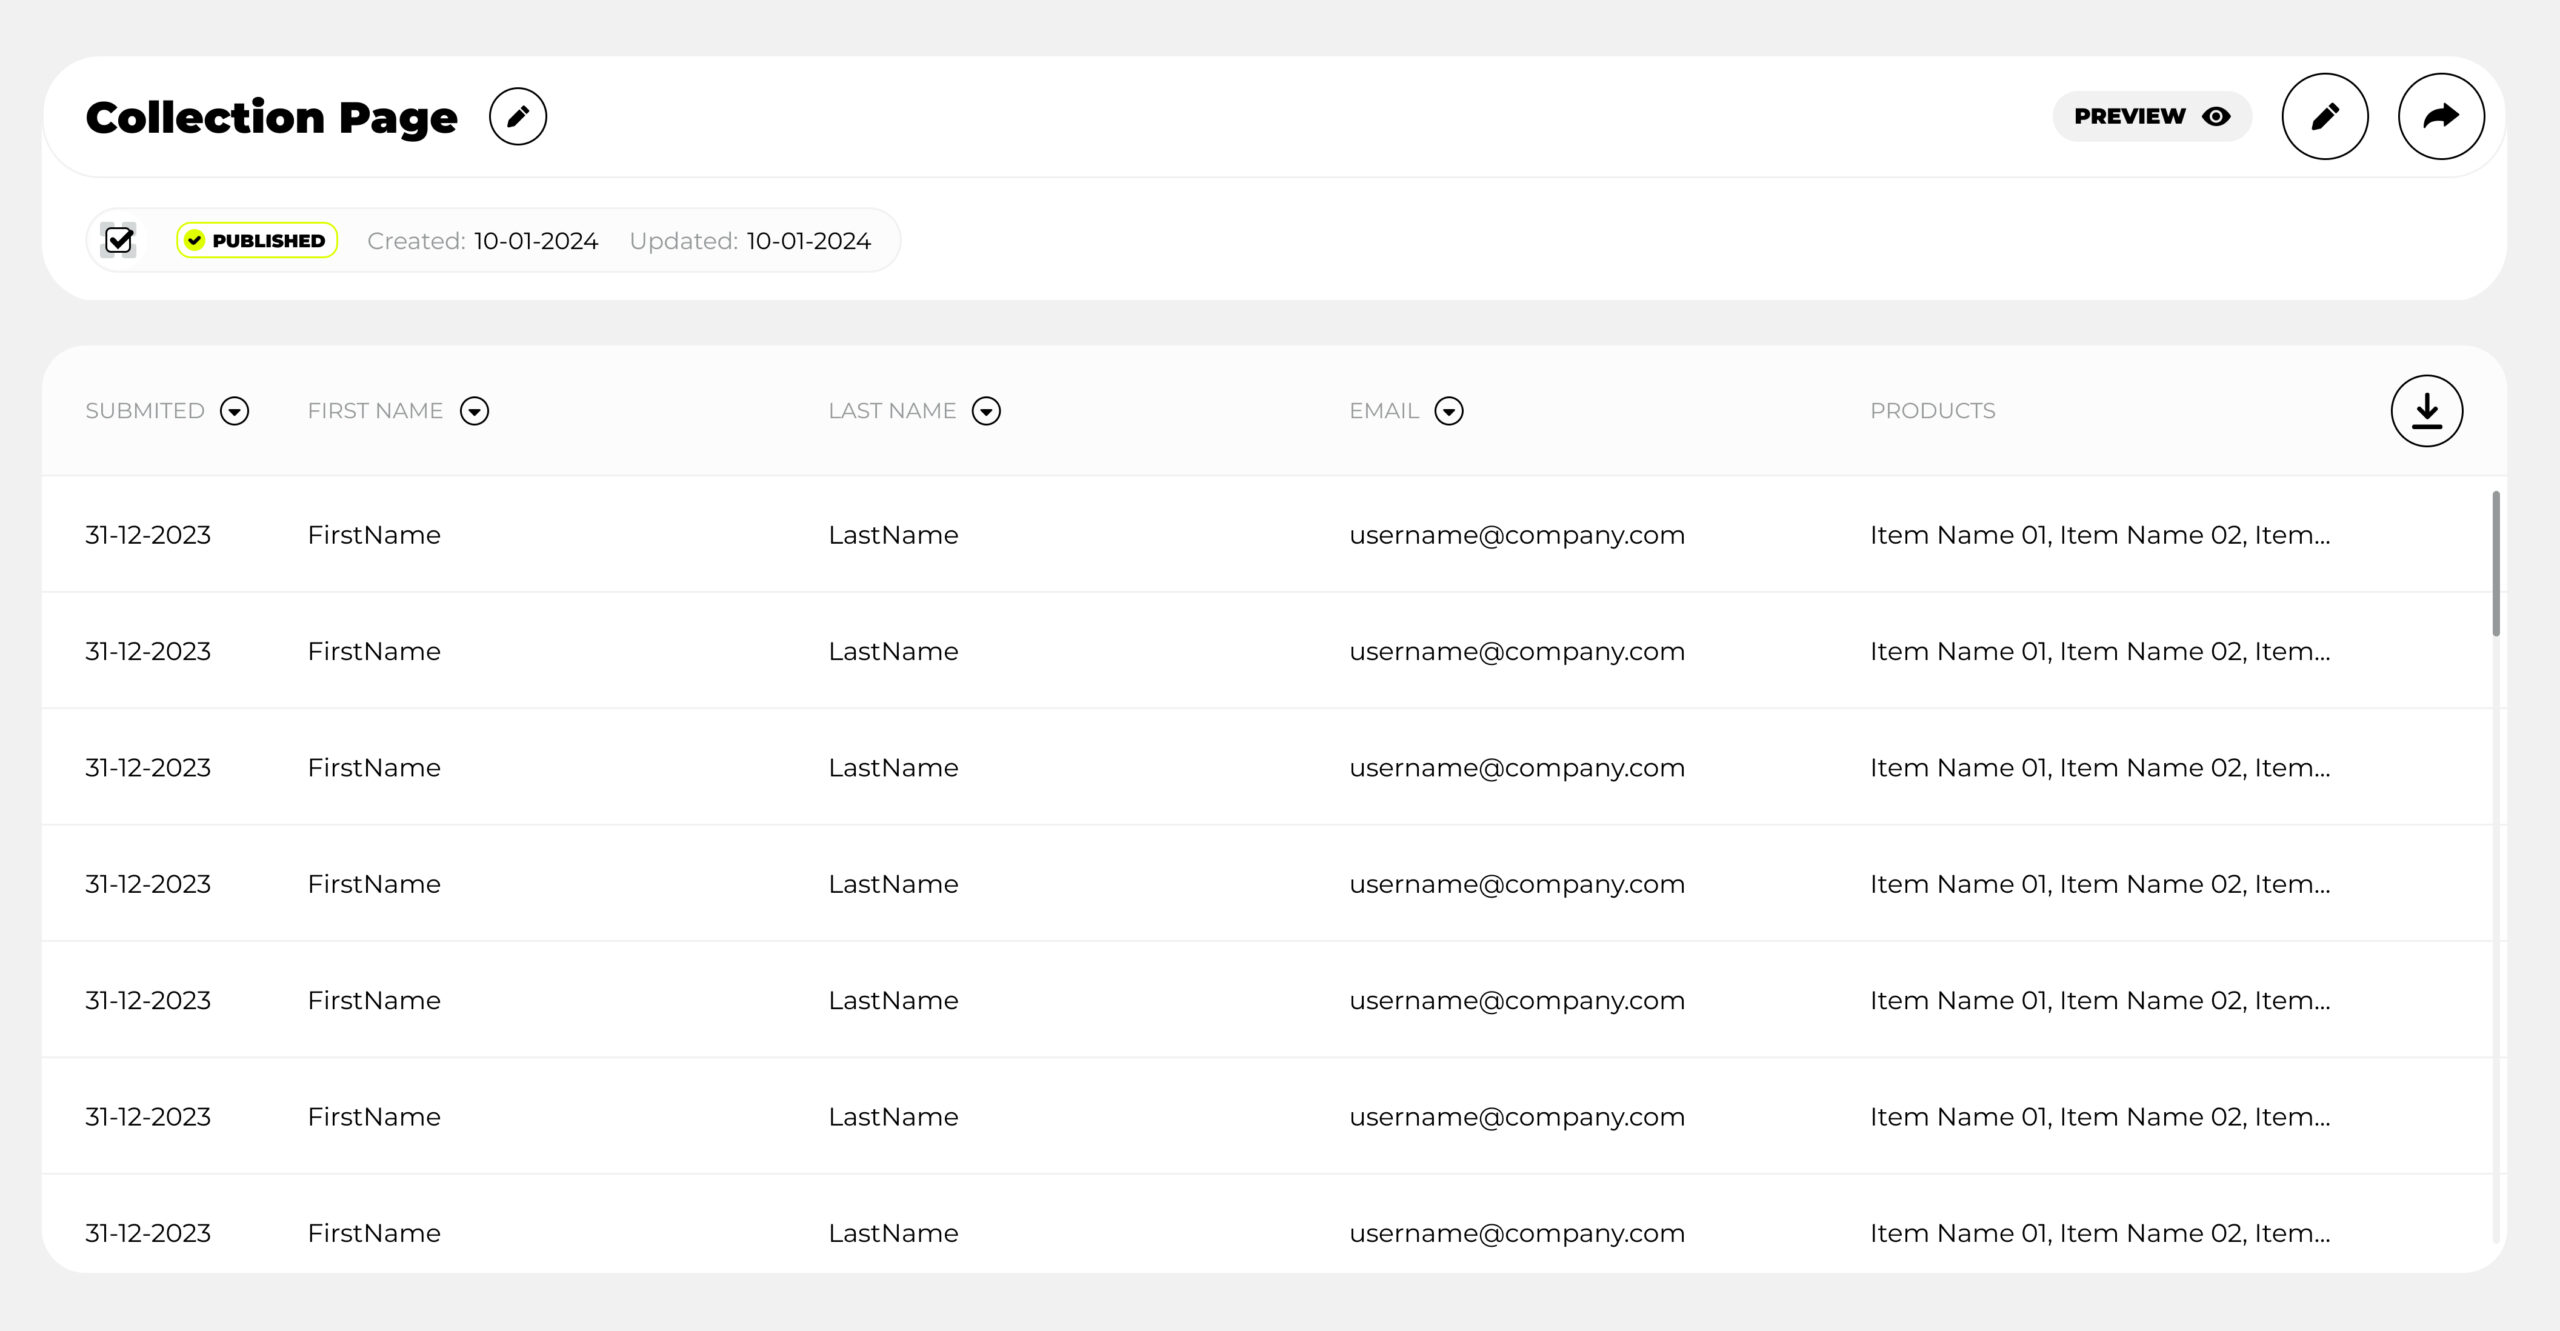Viewport: 2560px width, 1331px height.
Task: Click the eye icon inside the Preview button
Action: click(2216, 116)
